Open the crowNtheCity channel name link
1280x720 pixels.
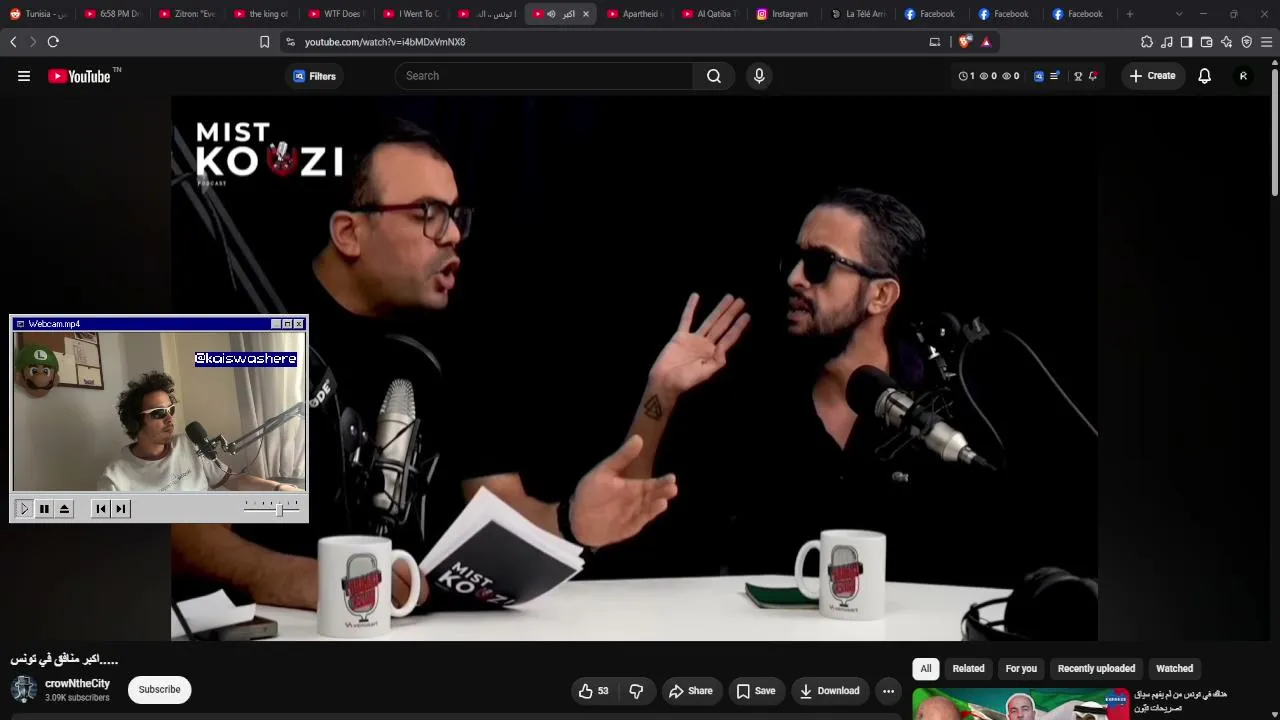(77, 683)
